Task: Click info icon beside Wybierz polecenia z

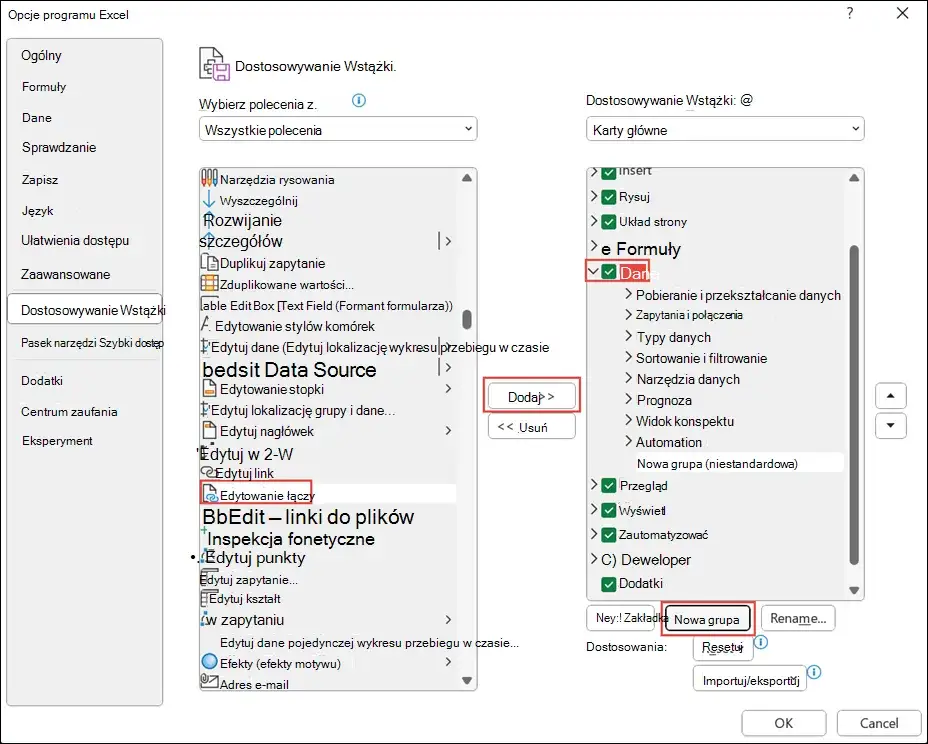Action: coord(359,101)
